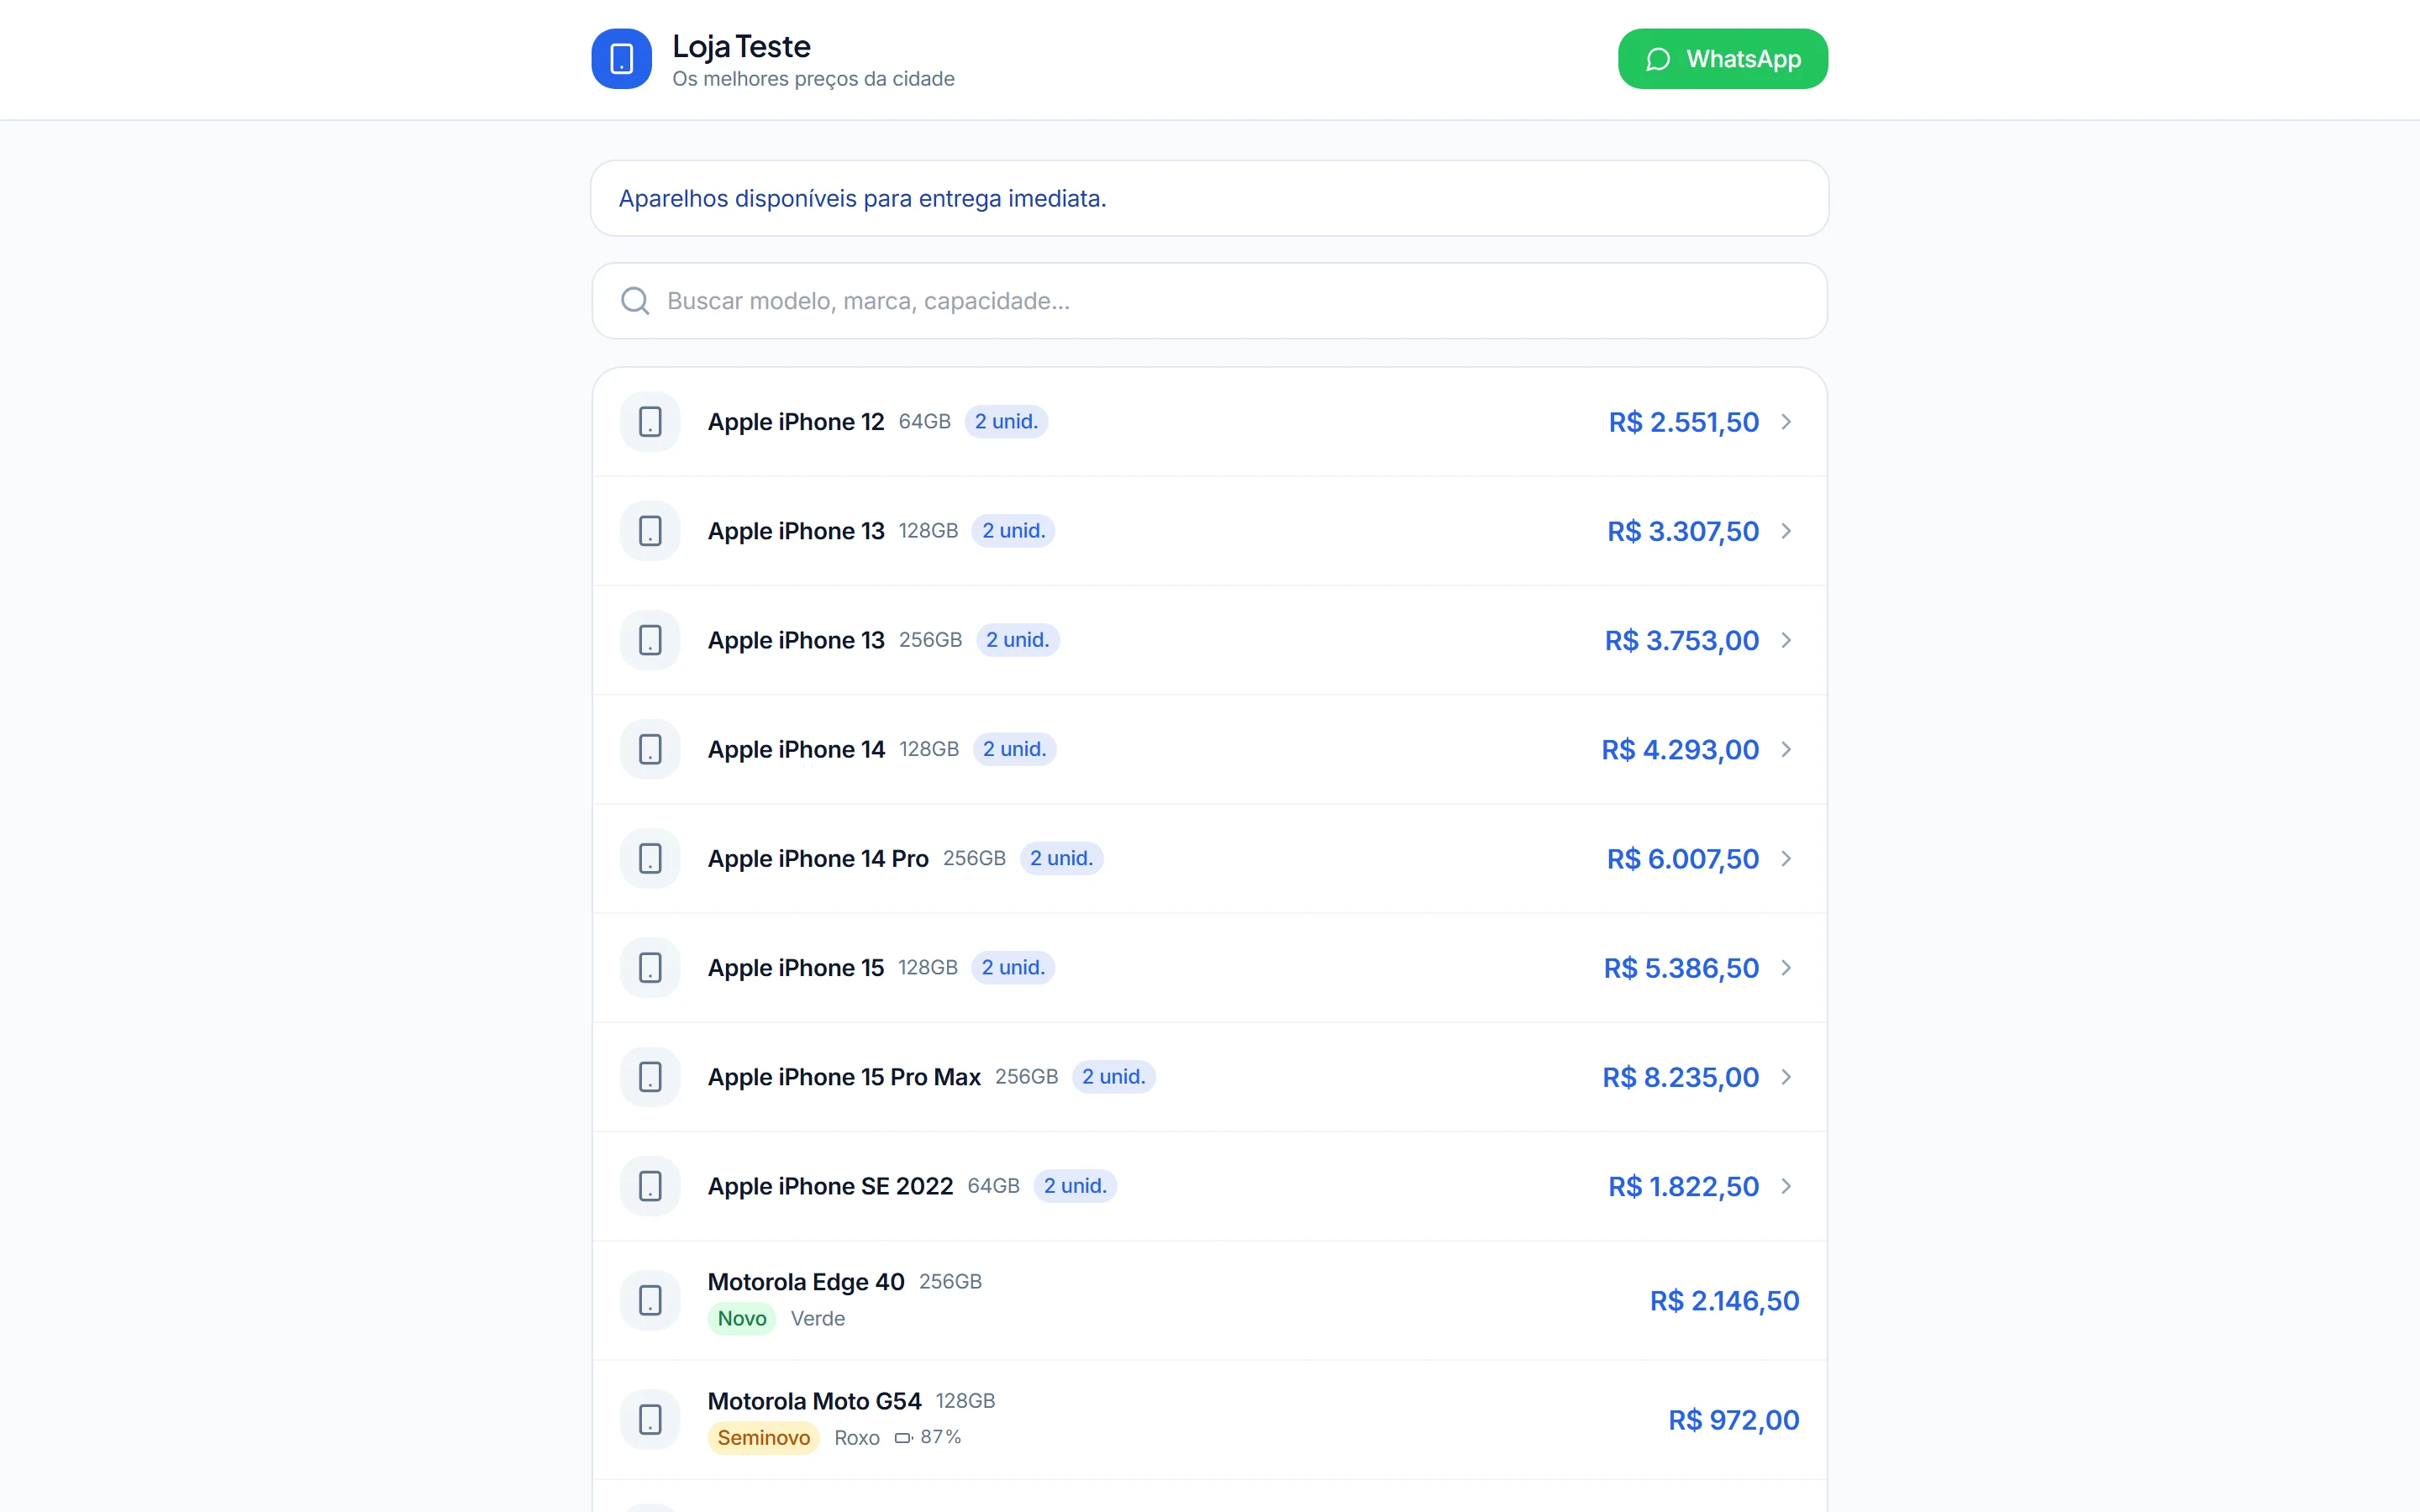Expand the iPhone 13 128GB row chevron

(x=1786, y=531)
